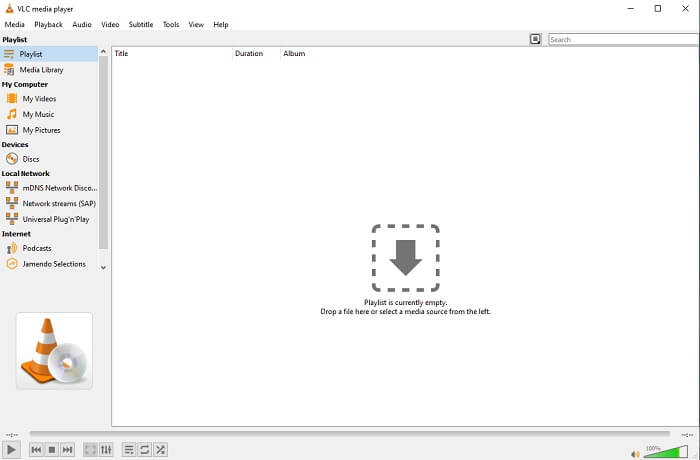This screenshot has width=700, height=460.
Task: Click the playlist Search field
Action: click(624, 39)
